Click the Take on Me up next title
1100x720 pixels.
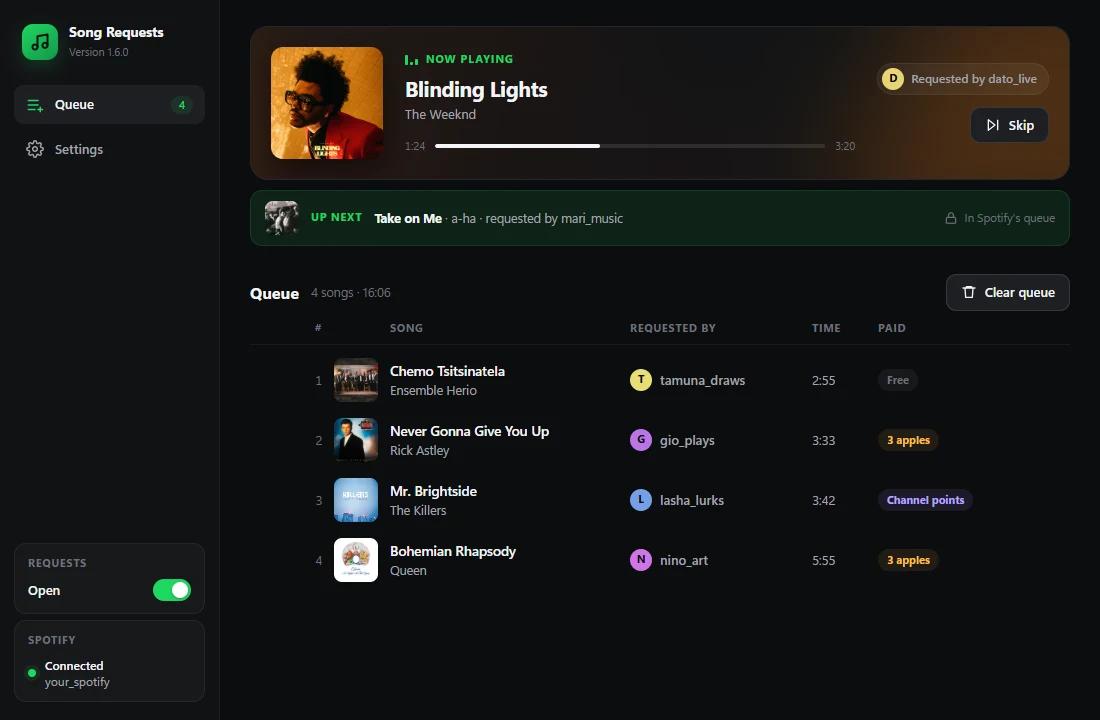coord(408,218)
